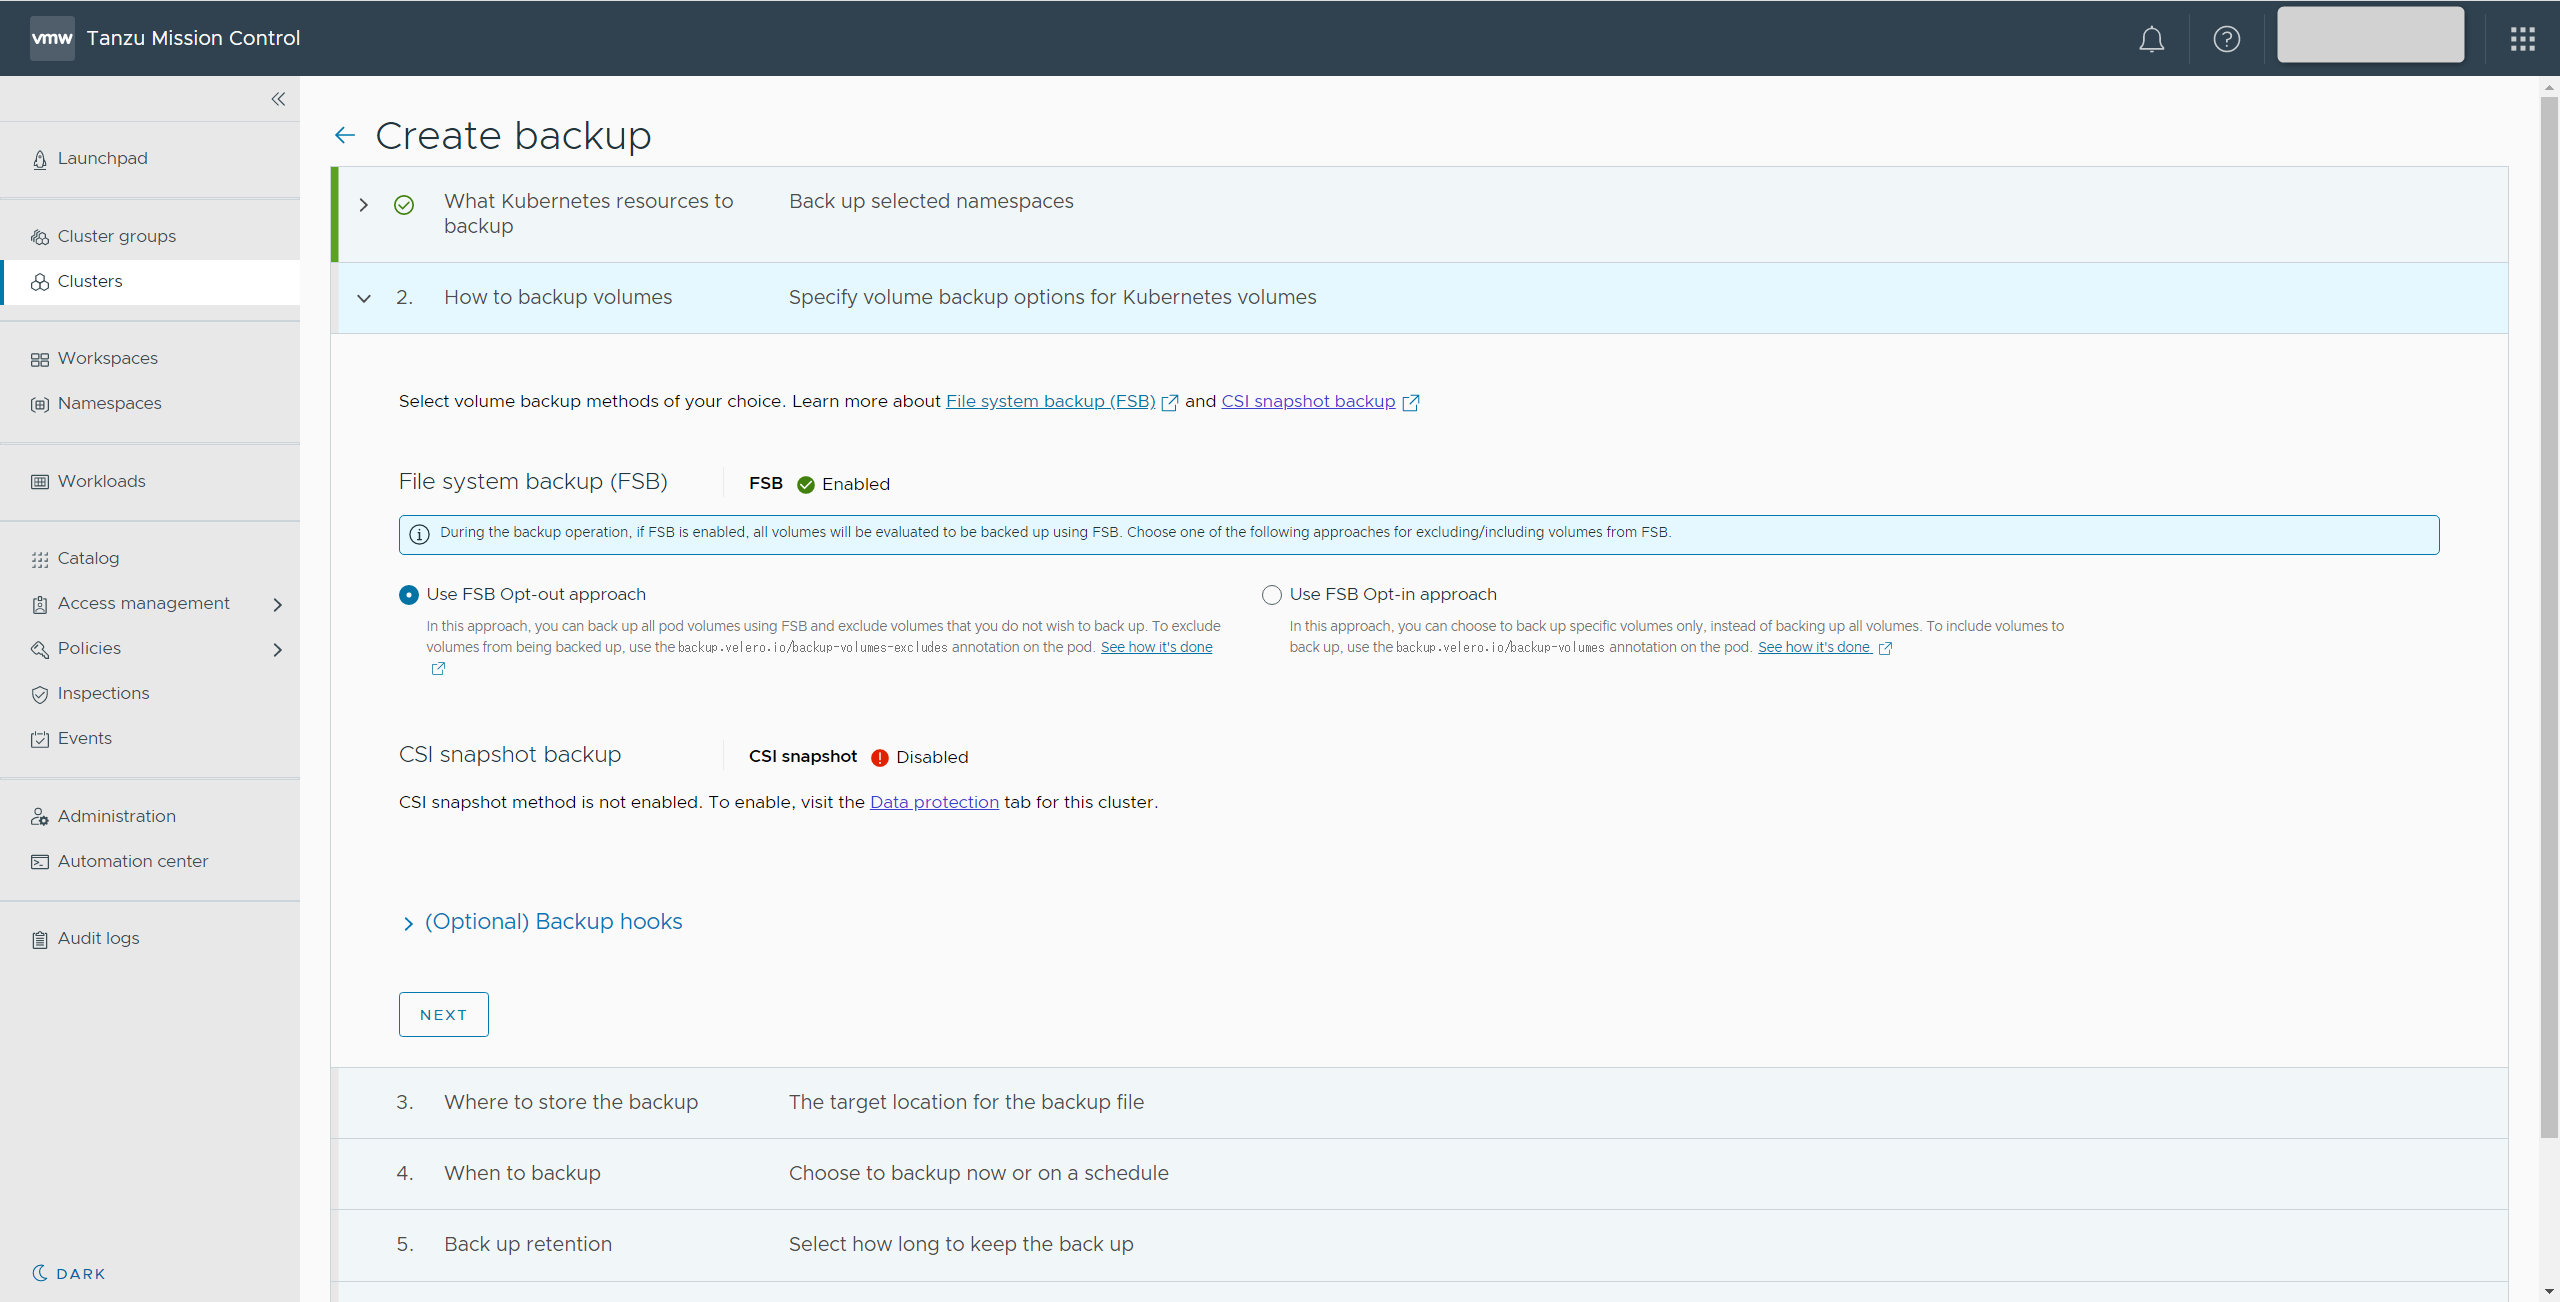Select Use FSB Opt-out approach
This screenshot has height=1302, width=2560.
coord(409,595)
